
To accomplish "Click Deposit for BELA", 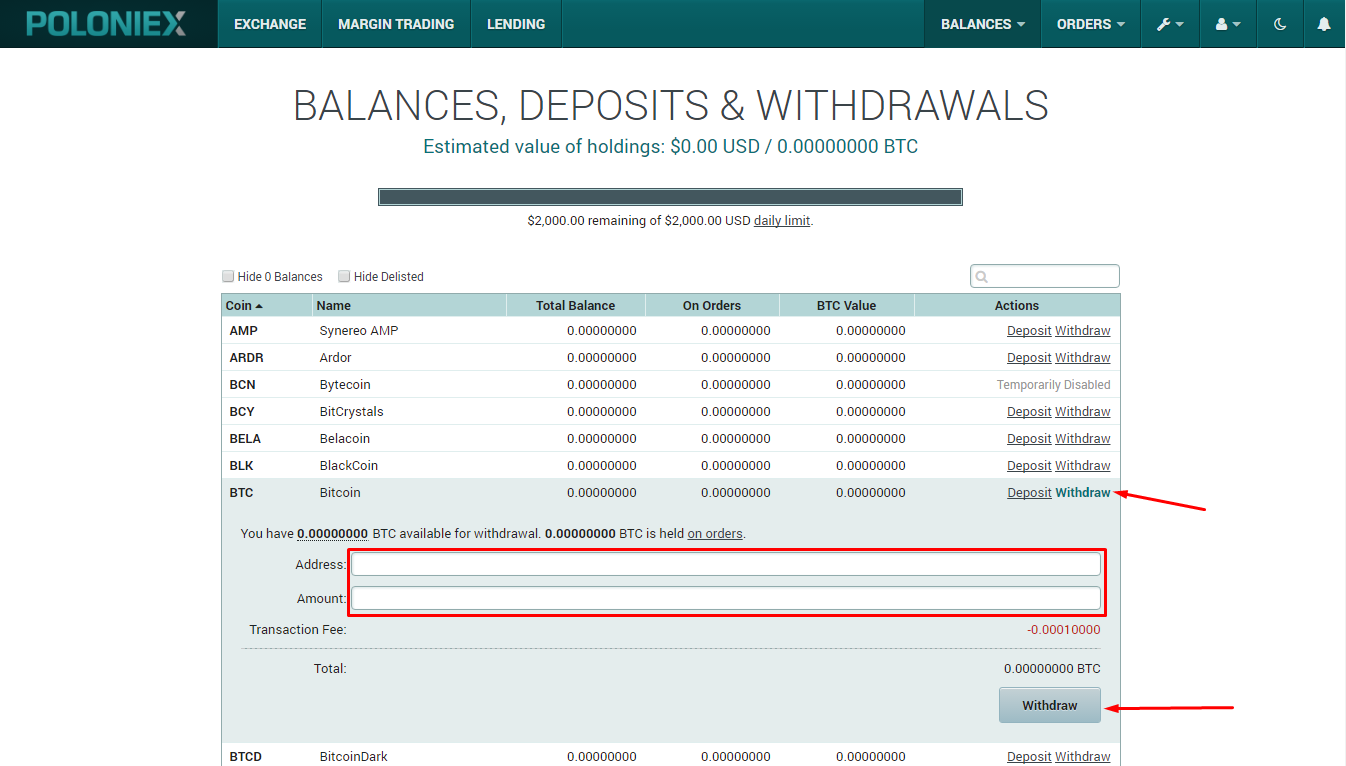I will point(1029,439).
